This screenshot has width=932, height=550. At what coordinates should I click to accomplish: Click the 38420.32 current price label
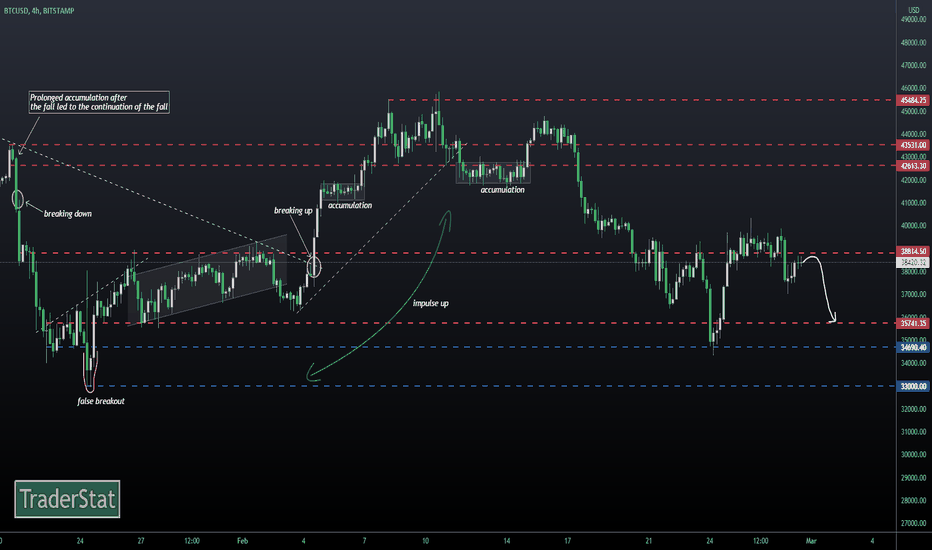click(913, 262)
